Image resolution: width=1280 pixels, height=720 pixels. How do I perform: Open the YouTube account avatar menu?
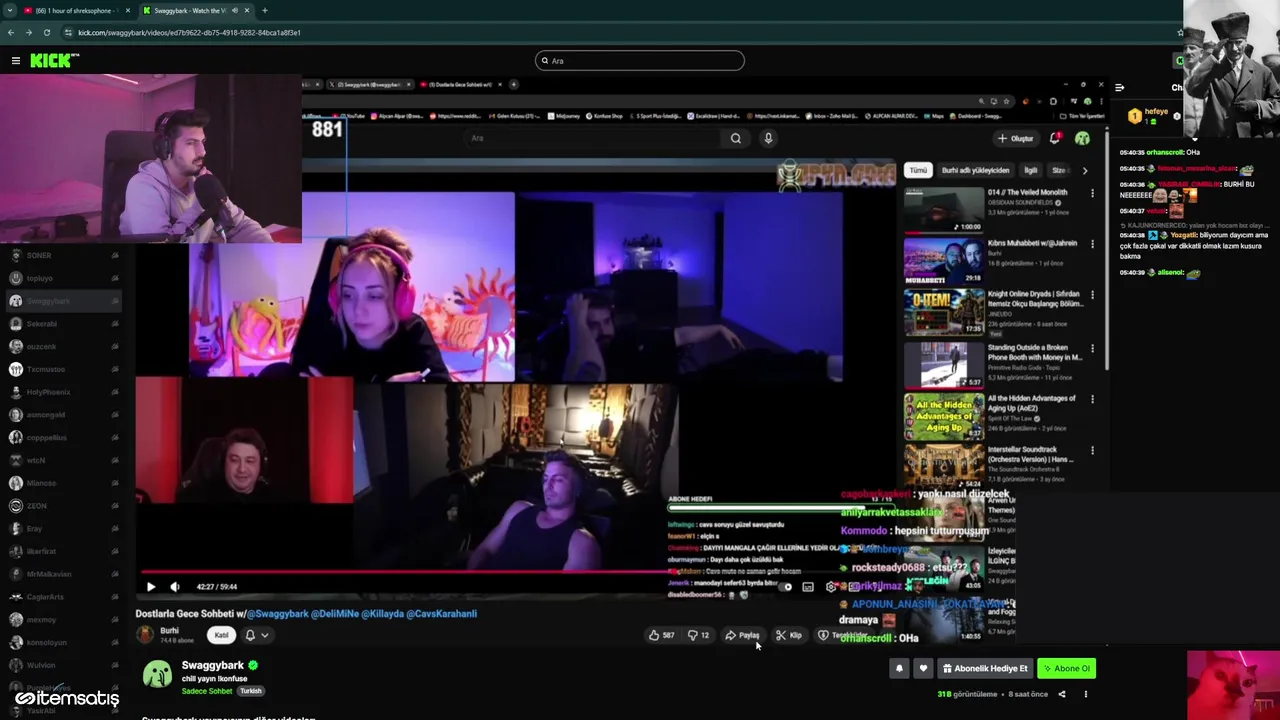point(1082,138)
